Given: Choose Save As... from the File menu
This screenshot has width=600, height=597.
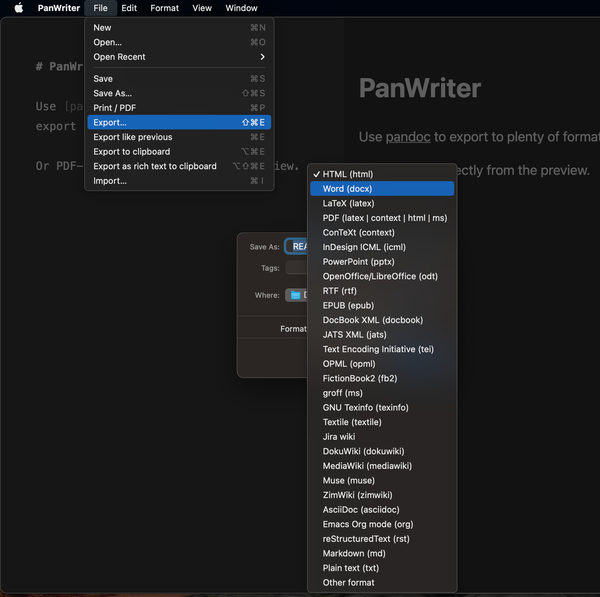Looking at the screenshot, I should pos(179,93).
